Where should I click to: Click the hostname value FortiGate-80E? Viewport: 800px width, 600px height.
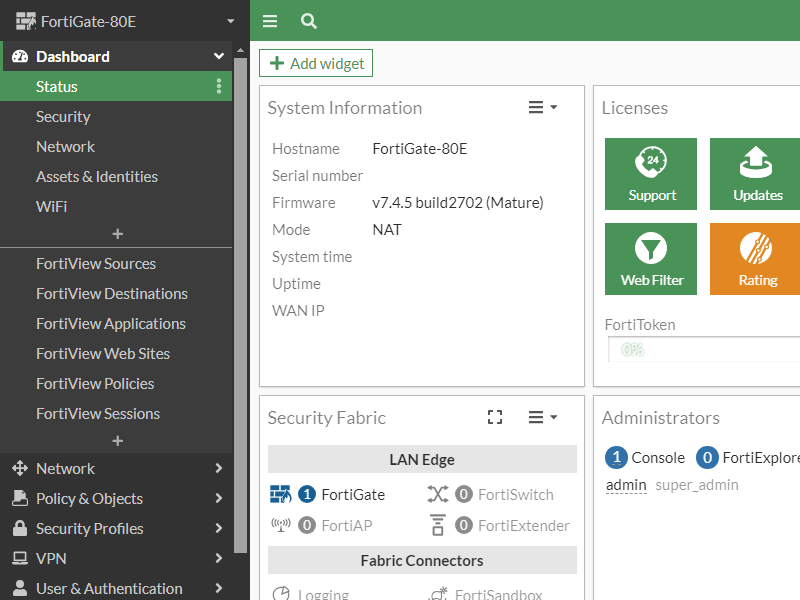[420, 148]
